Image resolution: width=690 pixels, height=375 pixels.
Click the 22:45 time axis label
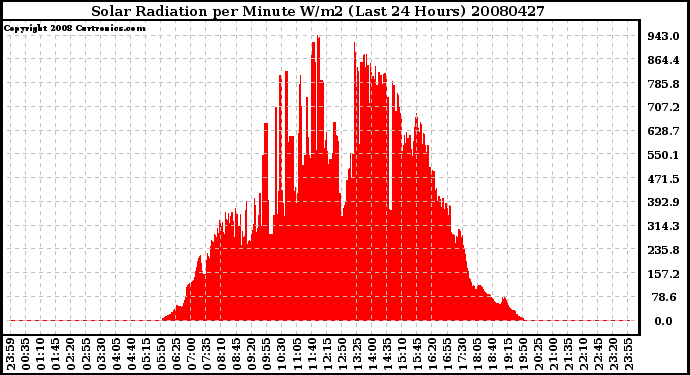pyautogui.click(x=597, y=354)
